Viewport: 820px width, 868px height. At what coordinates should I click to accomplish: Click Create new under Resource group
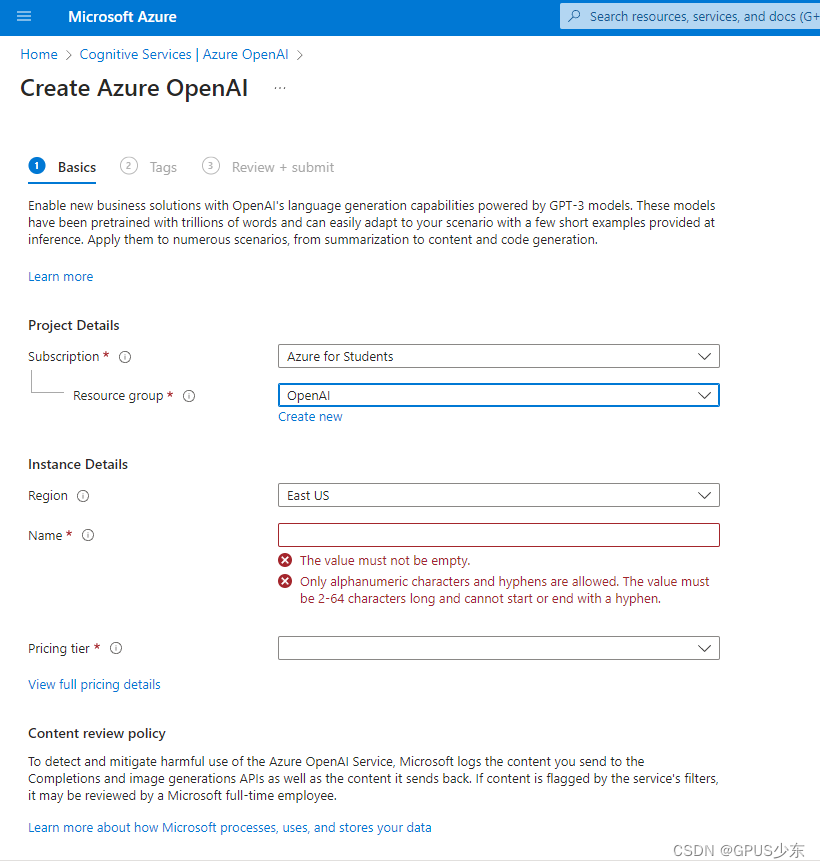click(310, 417)
